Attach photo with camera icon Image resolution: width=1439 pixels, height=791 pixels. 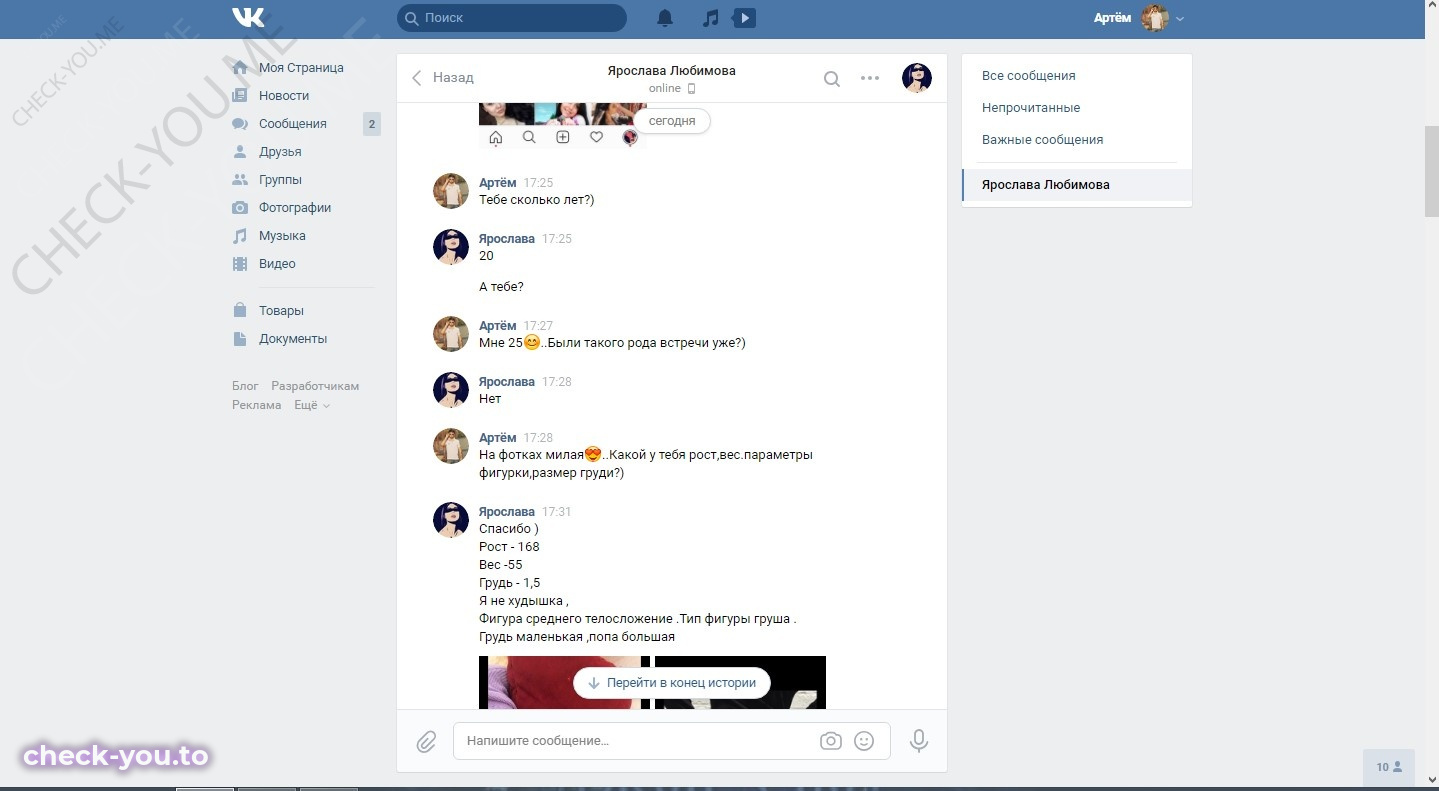click(830, 741)
